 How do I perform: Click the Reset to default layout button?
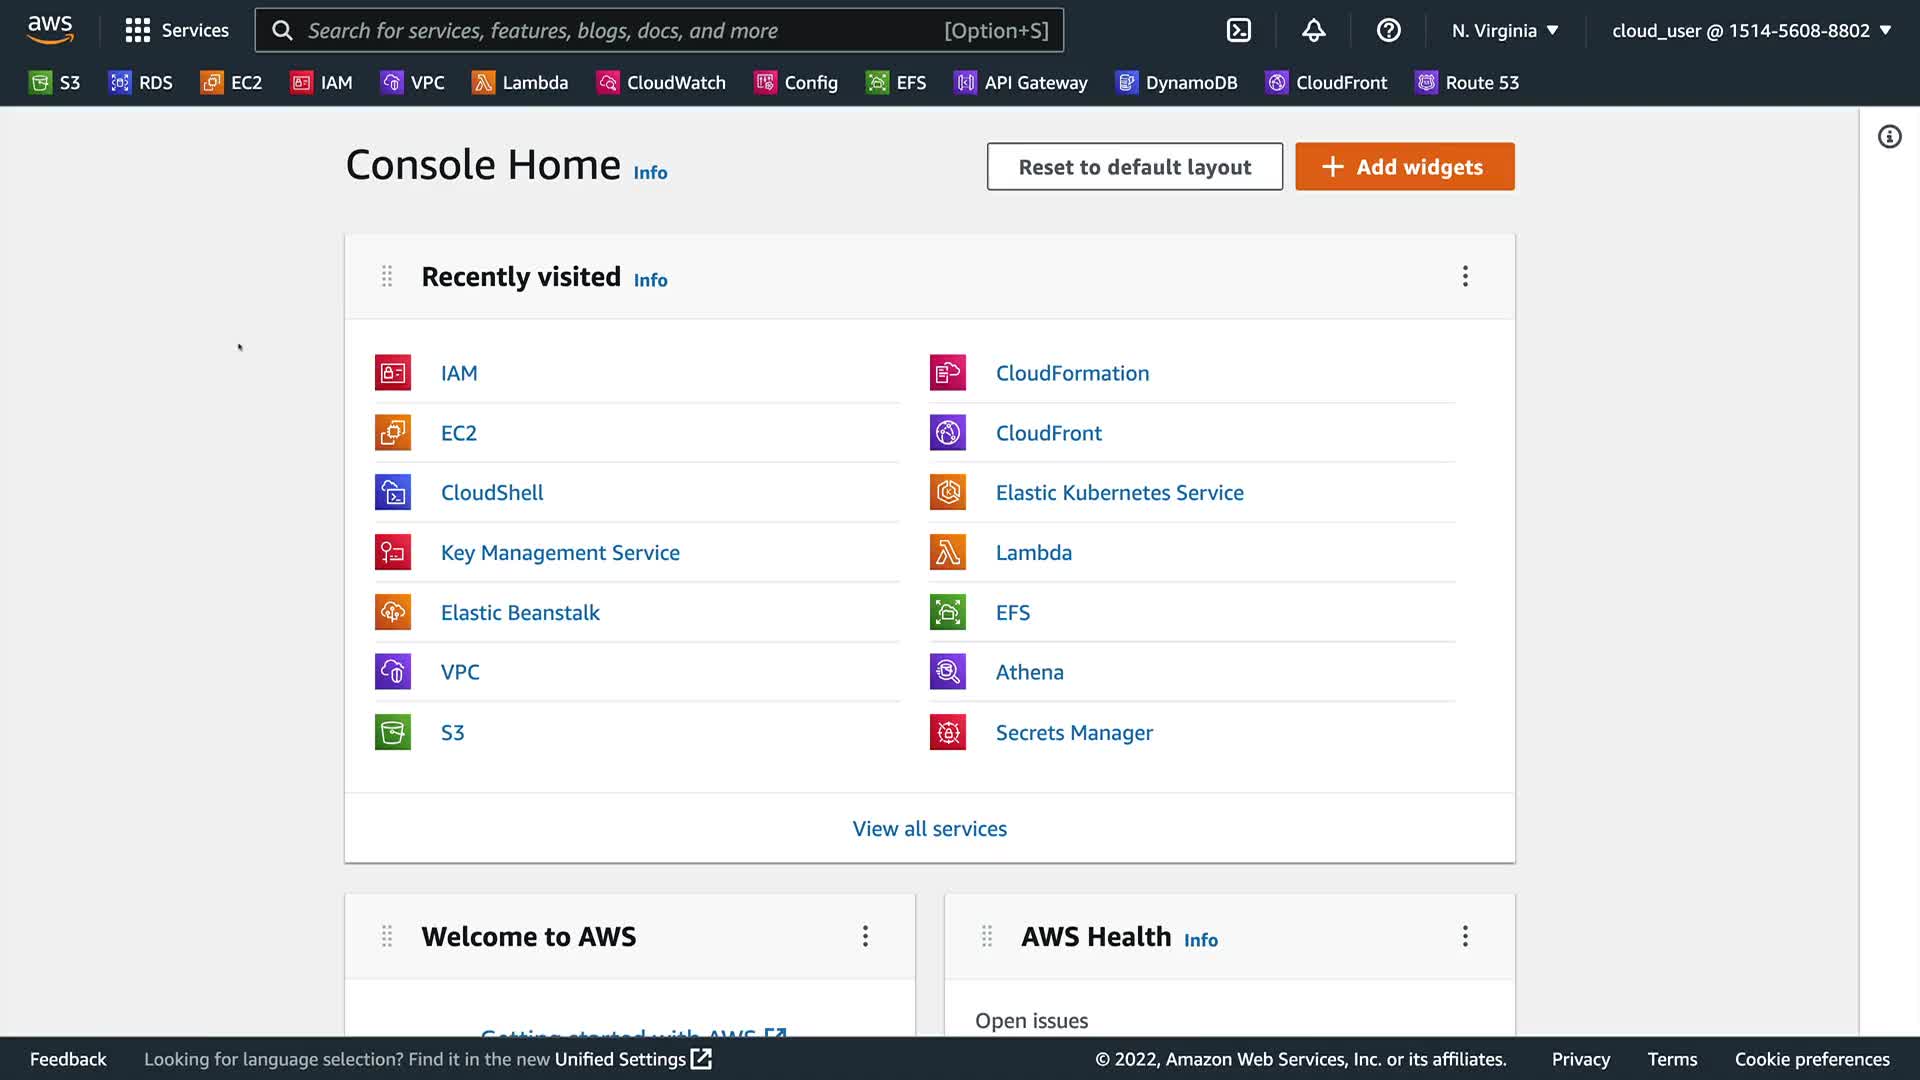click(x=1134, y=167)
